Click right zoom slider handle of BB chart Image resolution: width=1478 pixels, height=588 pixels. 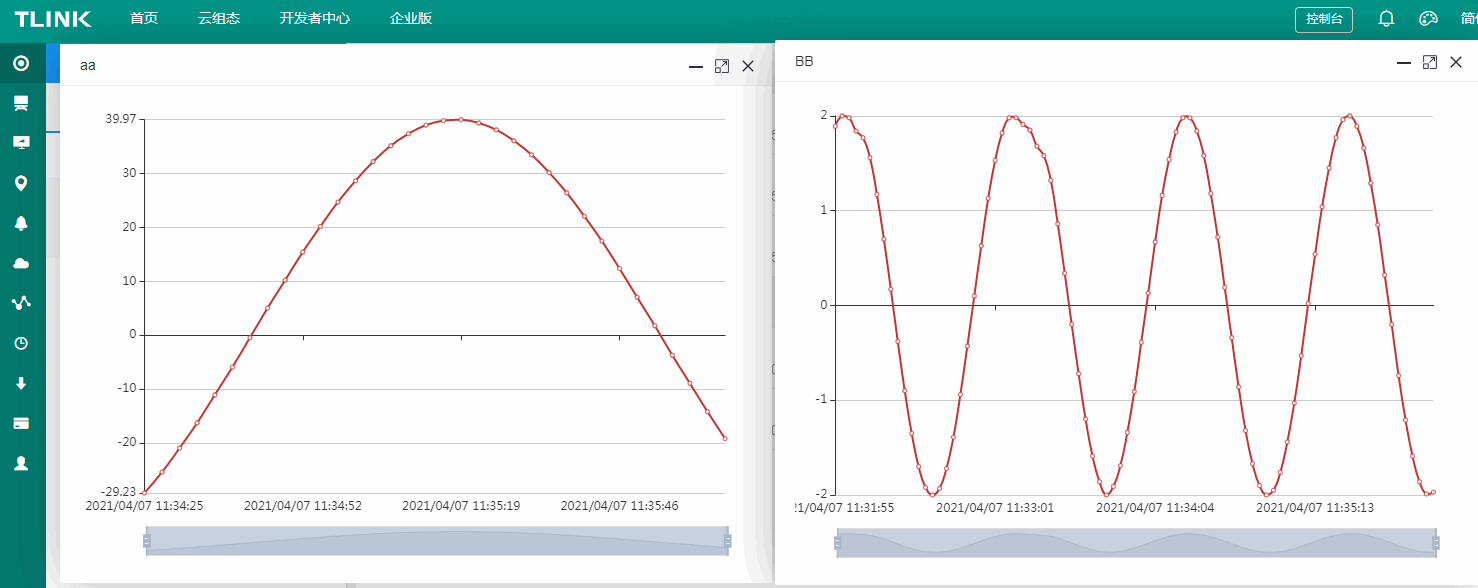pyautogui.click(x=1436, y=543)
